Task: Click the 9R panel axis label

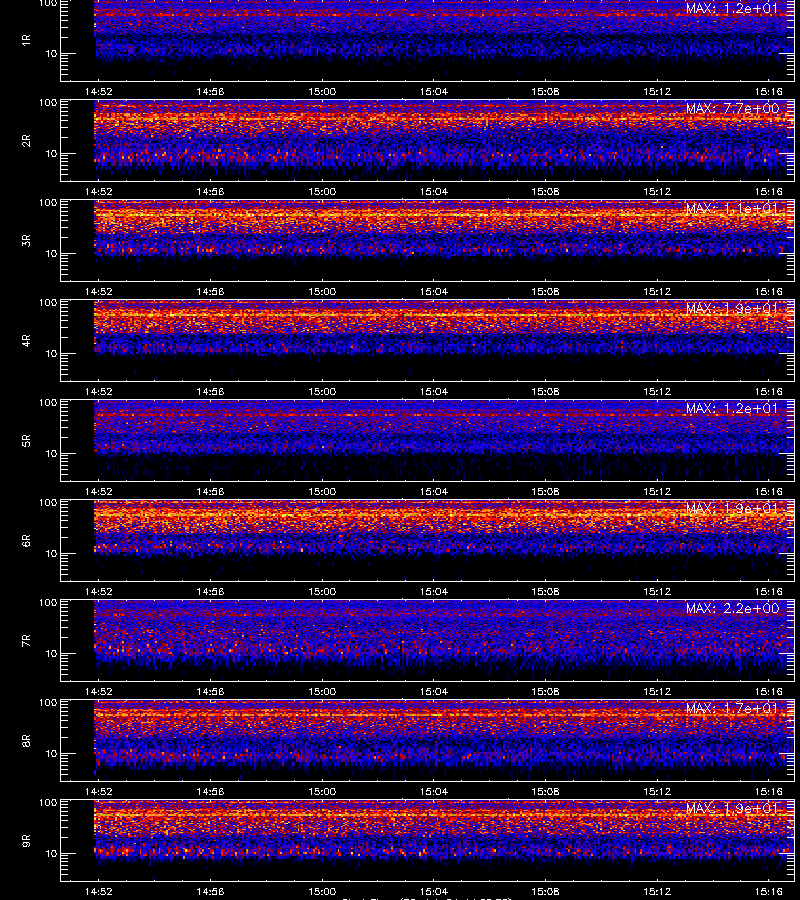Action: [x=26, y=840]
